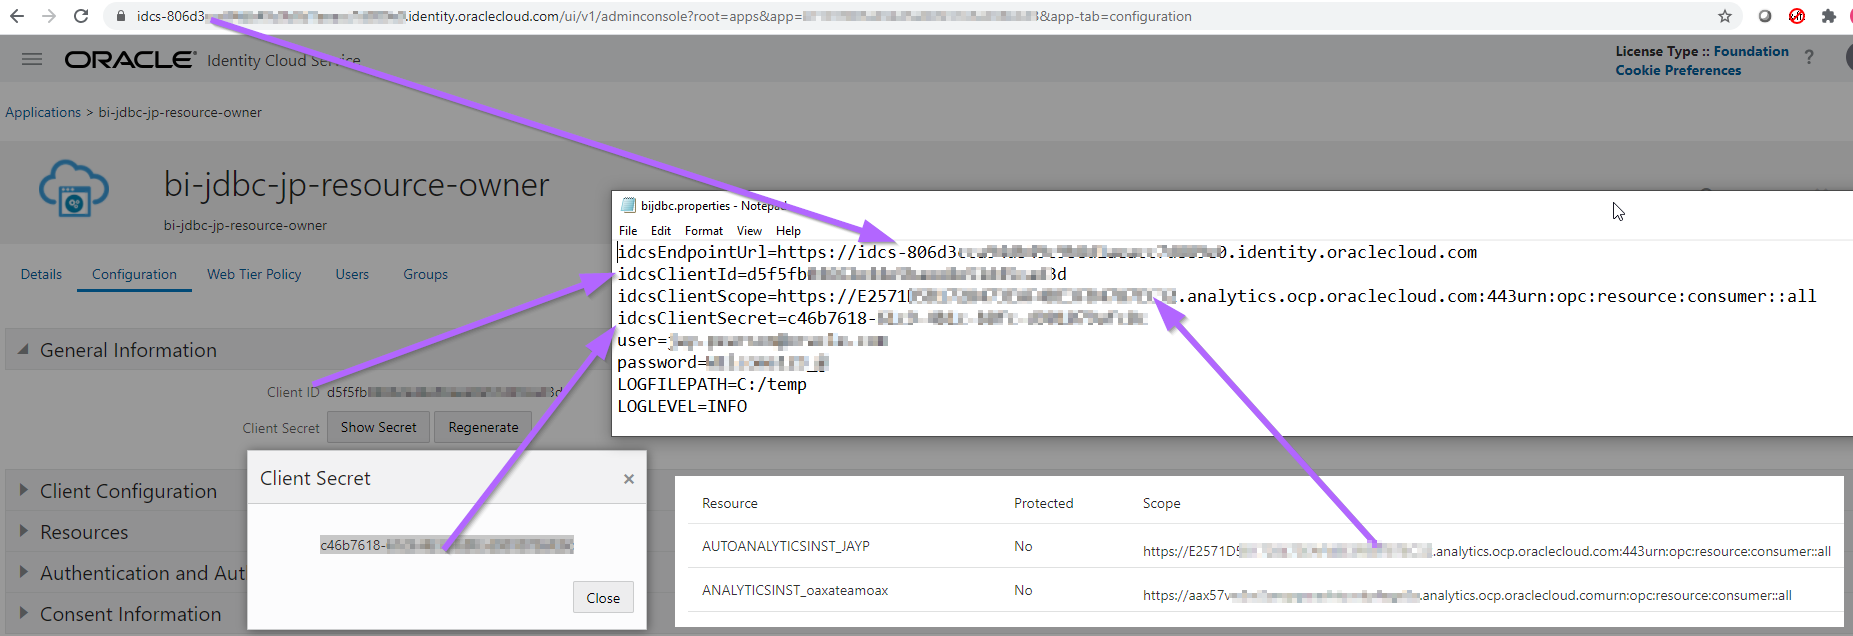Expand the Authentication and Authorization section

23,572
